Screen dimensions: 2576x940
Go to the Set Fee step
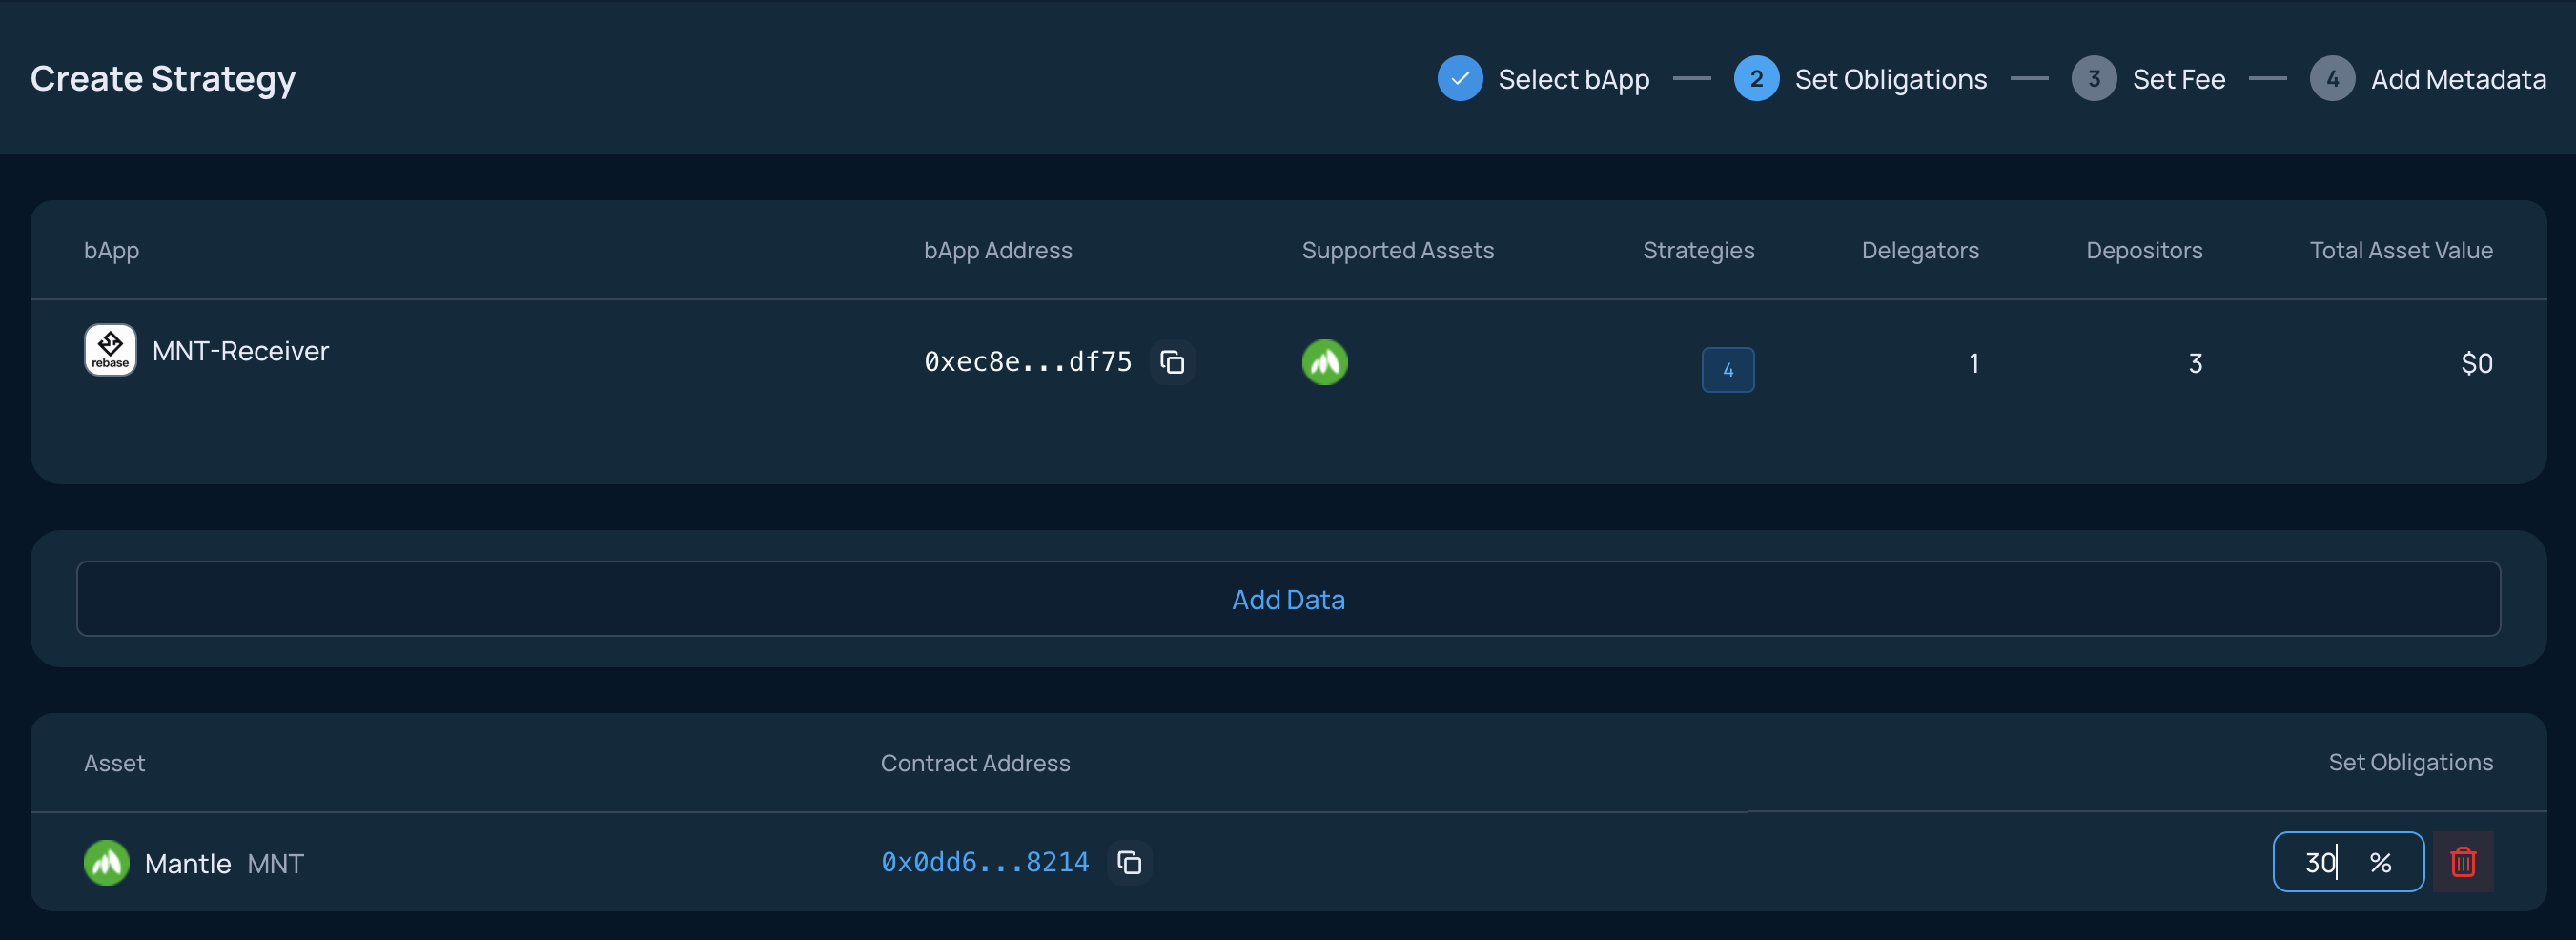click(x=2178, y=79)
